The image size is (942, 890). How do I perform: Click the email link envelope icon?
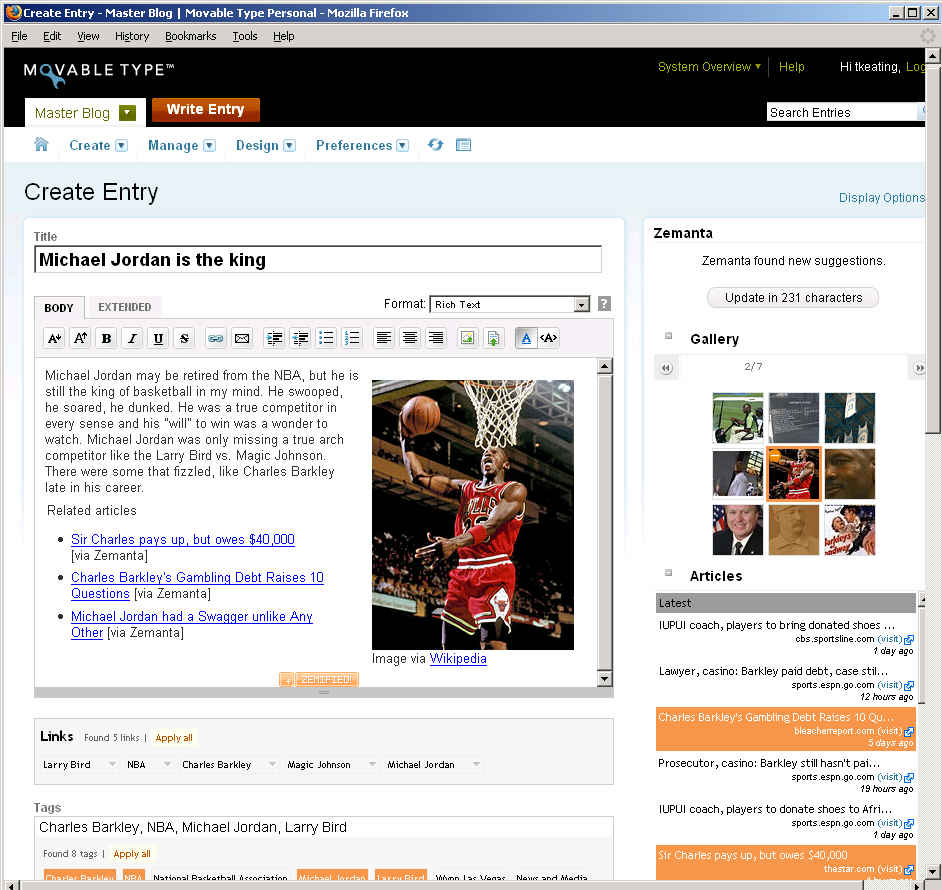coord(241,338)
